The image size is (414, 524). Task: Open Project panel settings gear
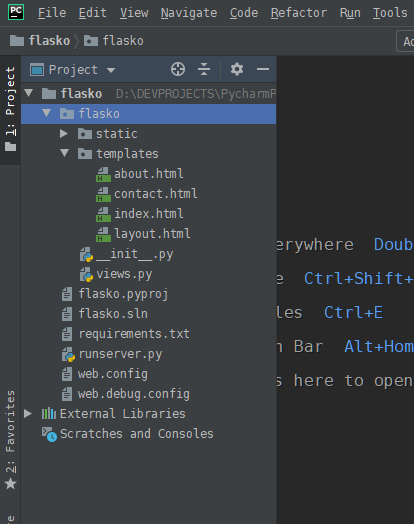click(237, 70)
